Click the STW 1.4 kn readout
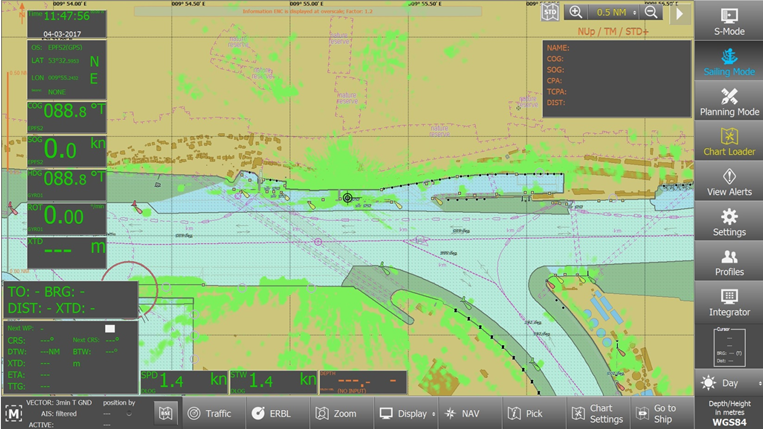This screenshot has height=429, width=763. tap(273, 382)
